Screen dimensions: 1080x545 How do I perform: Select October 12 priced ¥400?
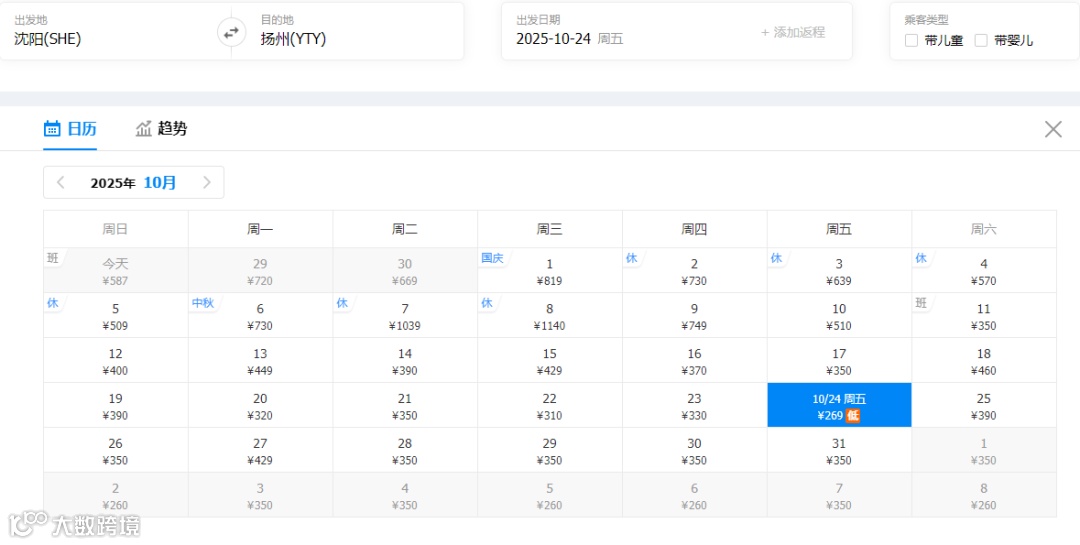tap(116, 360)
